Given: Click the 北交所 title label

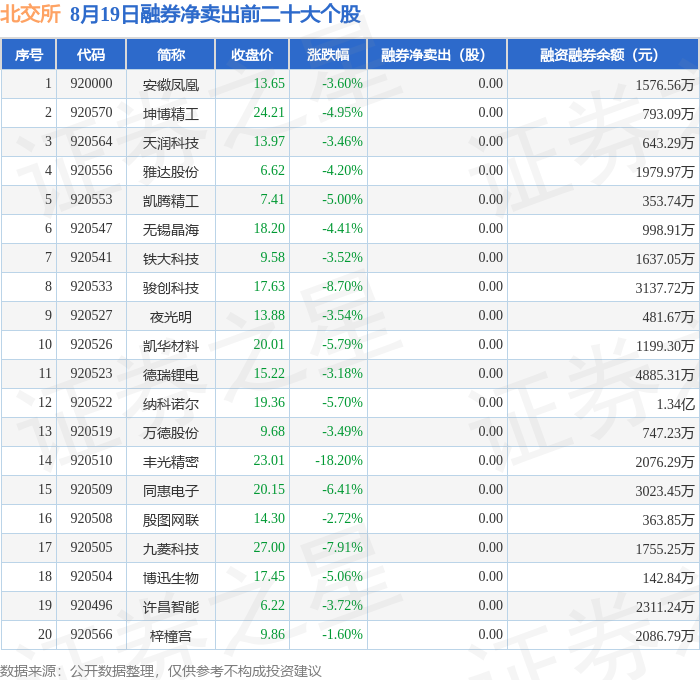Looking at the screenshot, I should pyautogui.click(x=30, y=14).
